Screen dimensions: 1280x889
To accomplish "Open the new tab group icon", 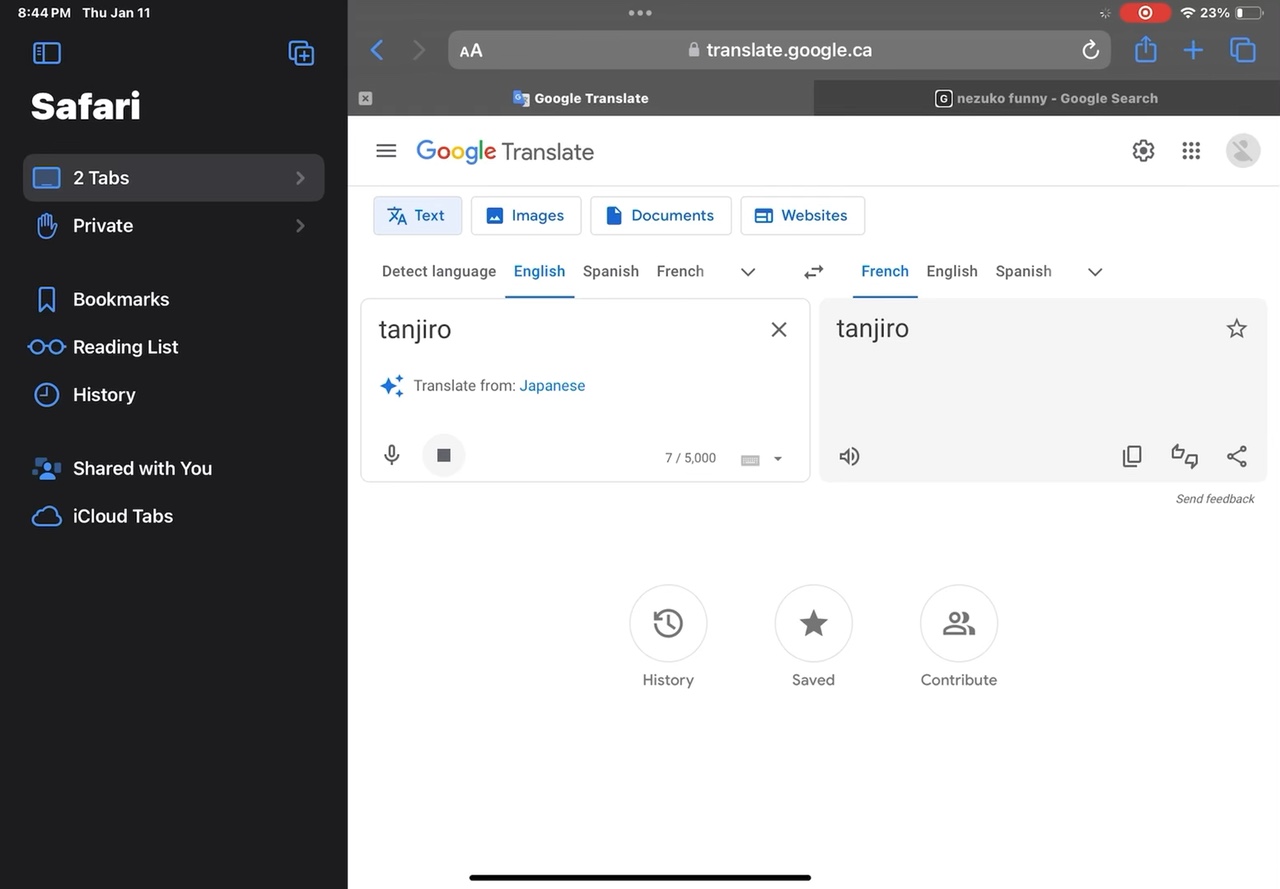I will pyautogui.click(x=301, y=53).
